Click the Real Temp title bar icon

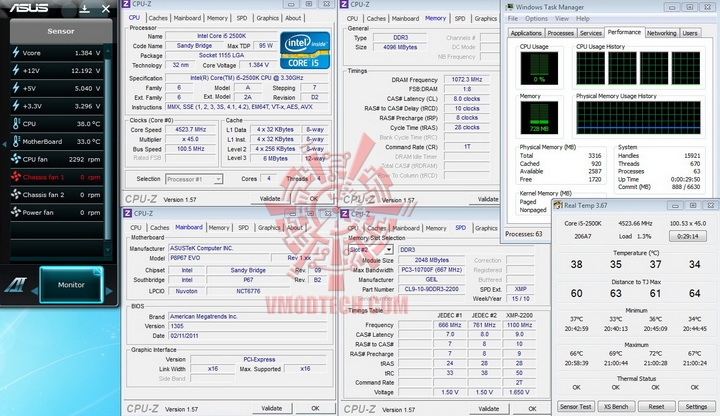pos(558,205)
